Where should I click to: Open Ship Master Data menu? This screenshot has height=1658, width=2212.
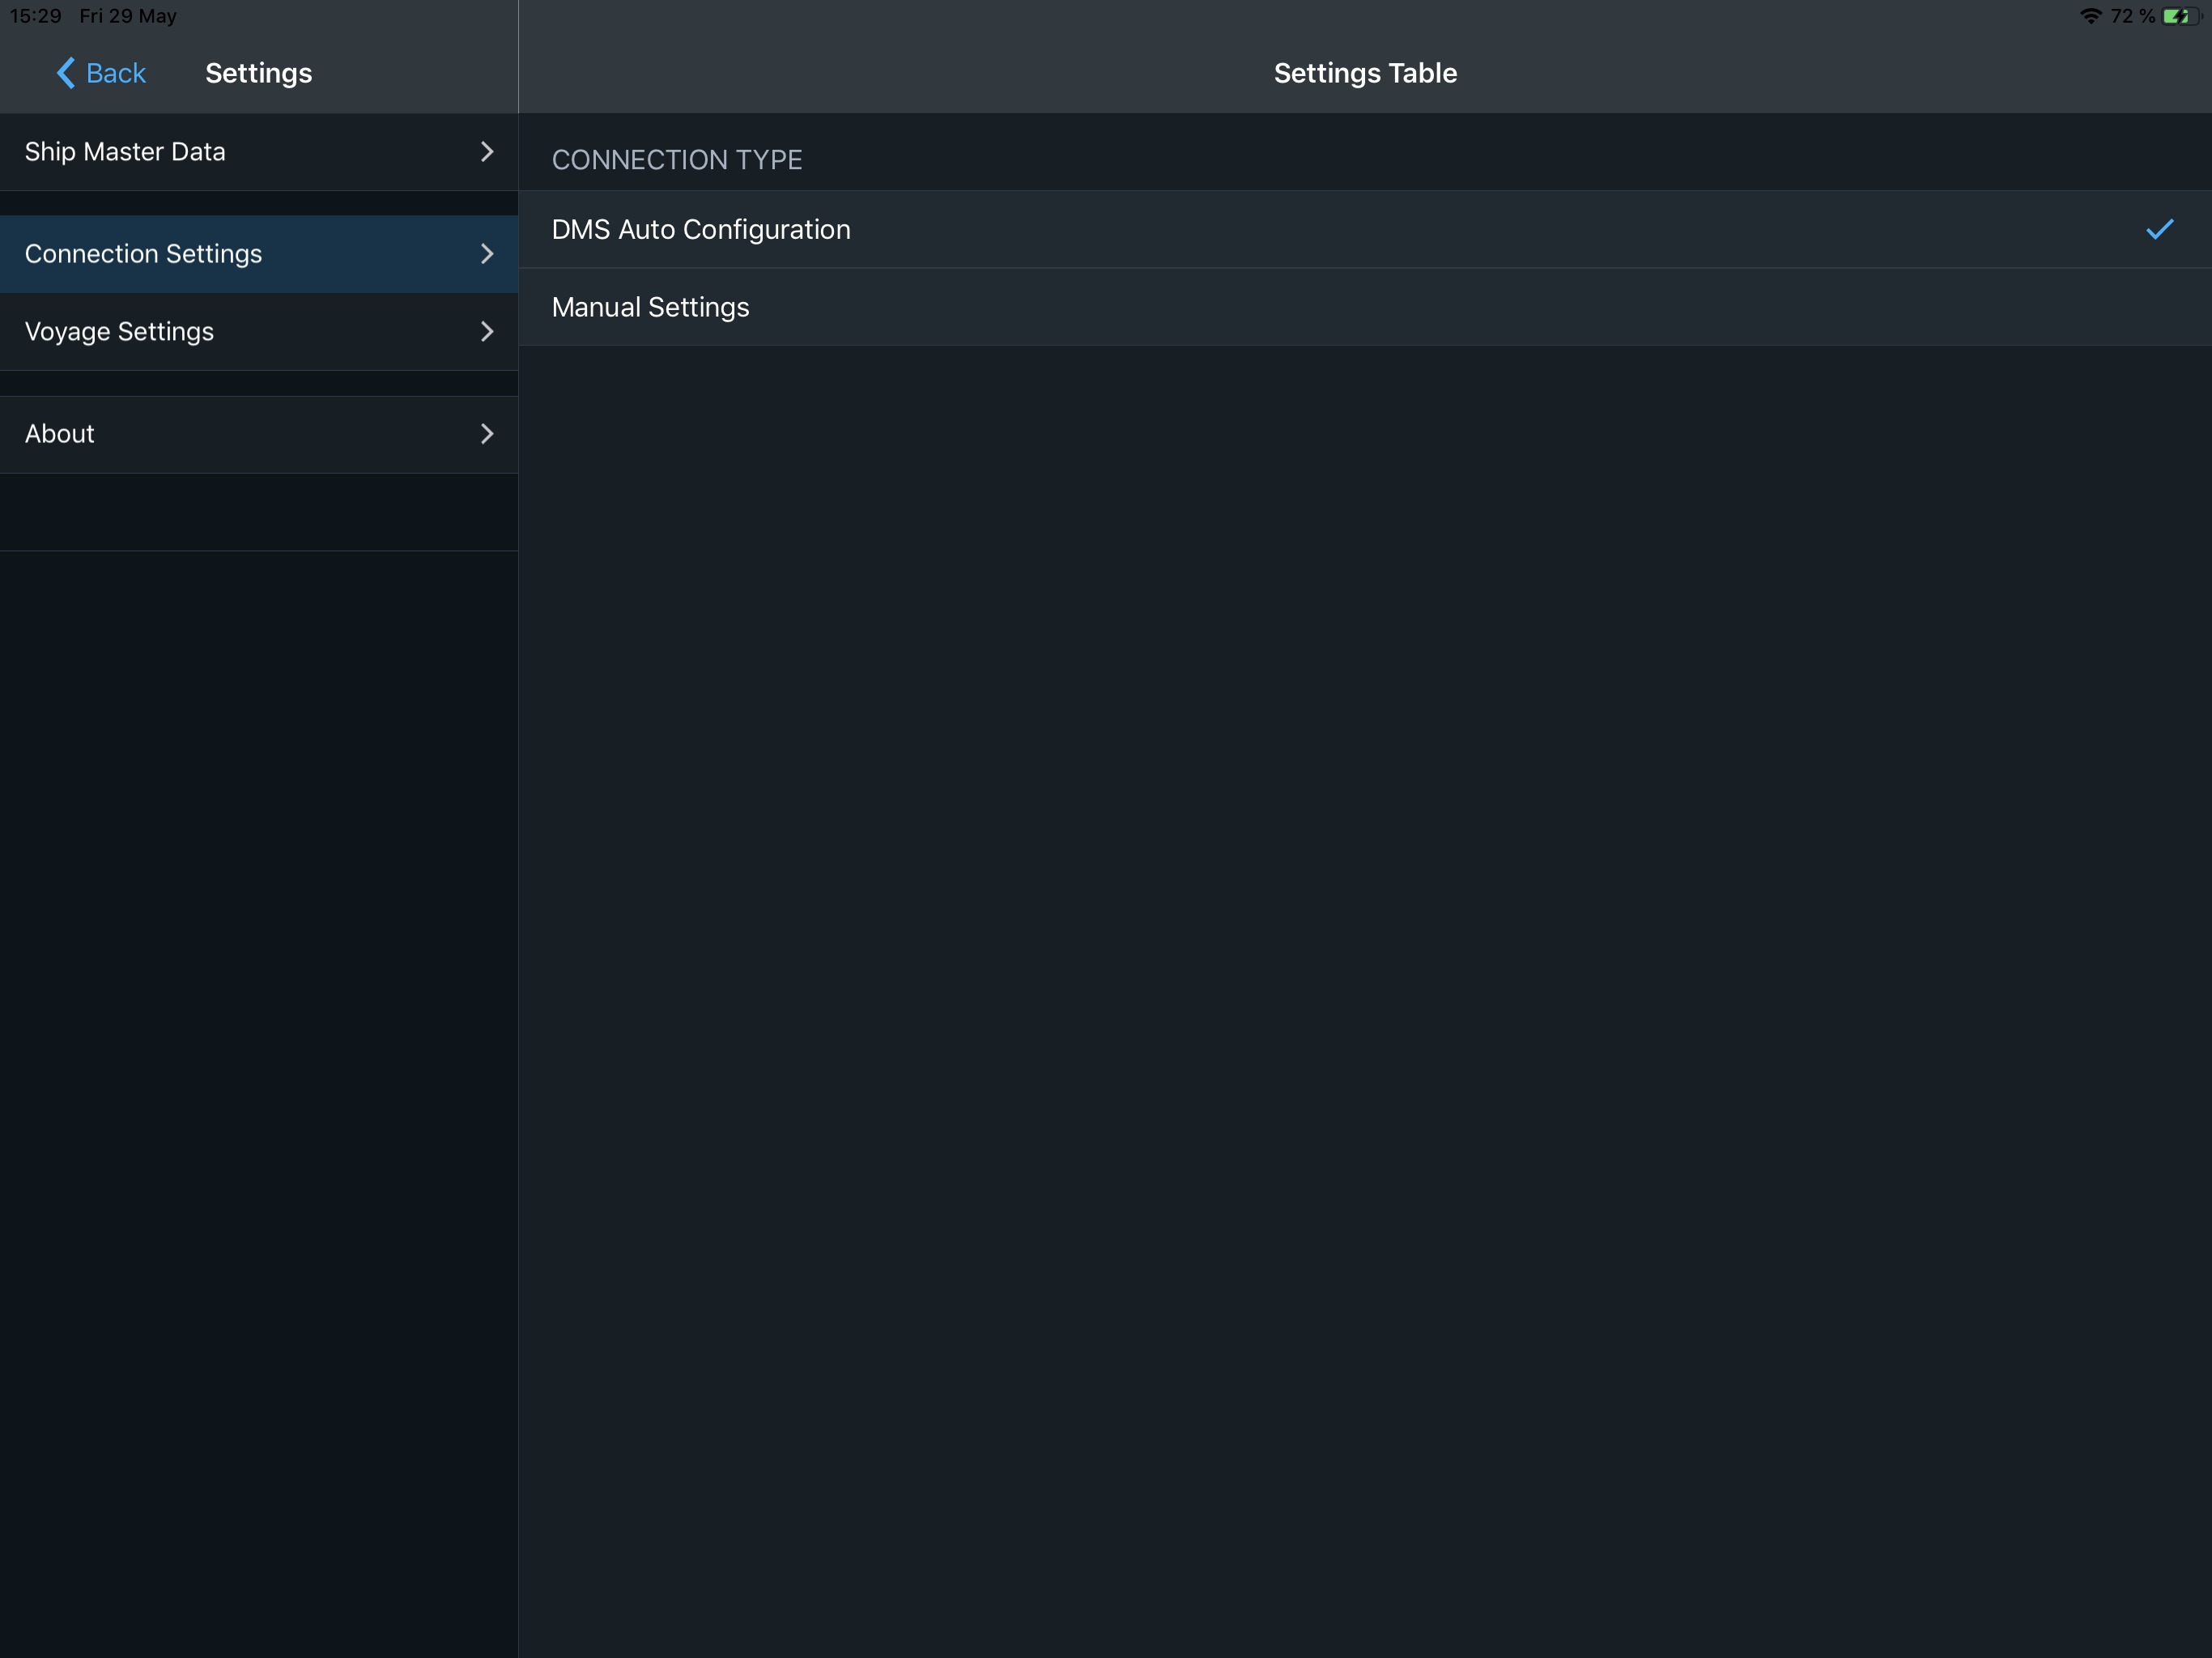(125, 152)
